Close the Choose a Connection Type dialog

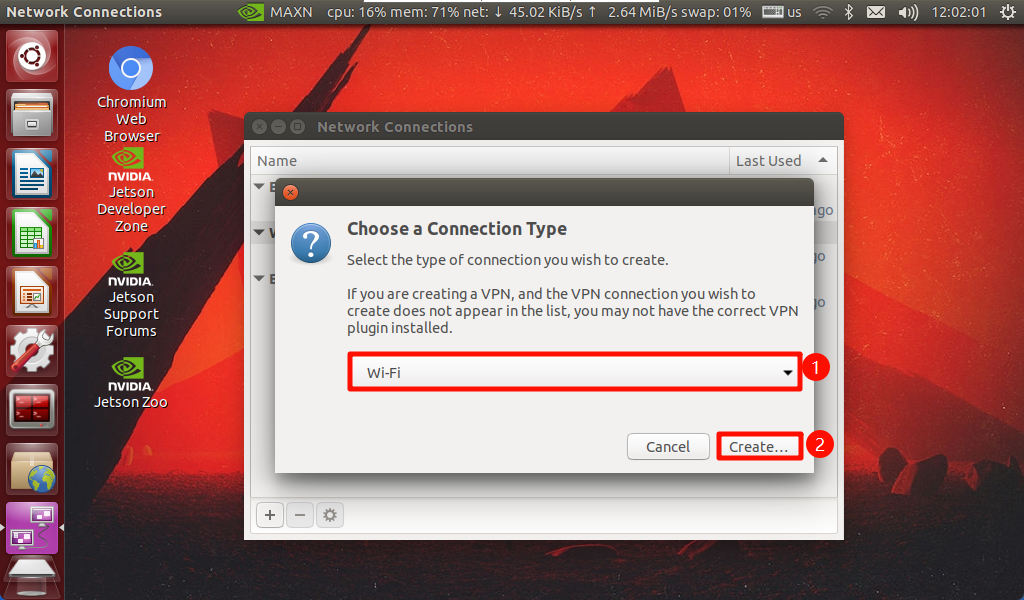291,192
